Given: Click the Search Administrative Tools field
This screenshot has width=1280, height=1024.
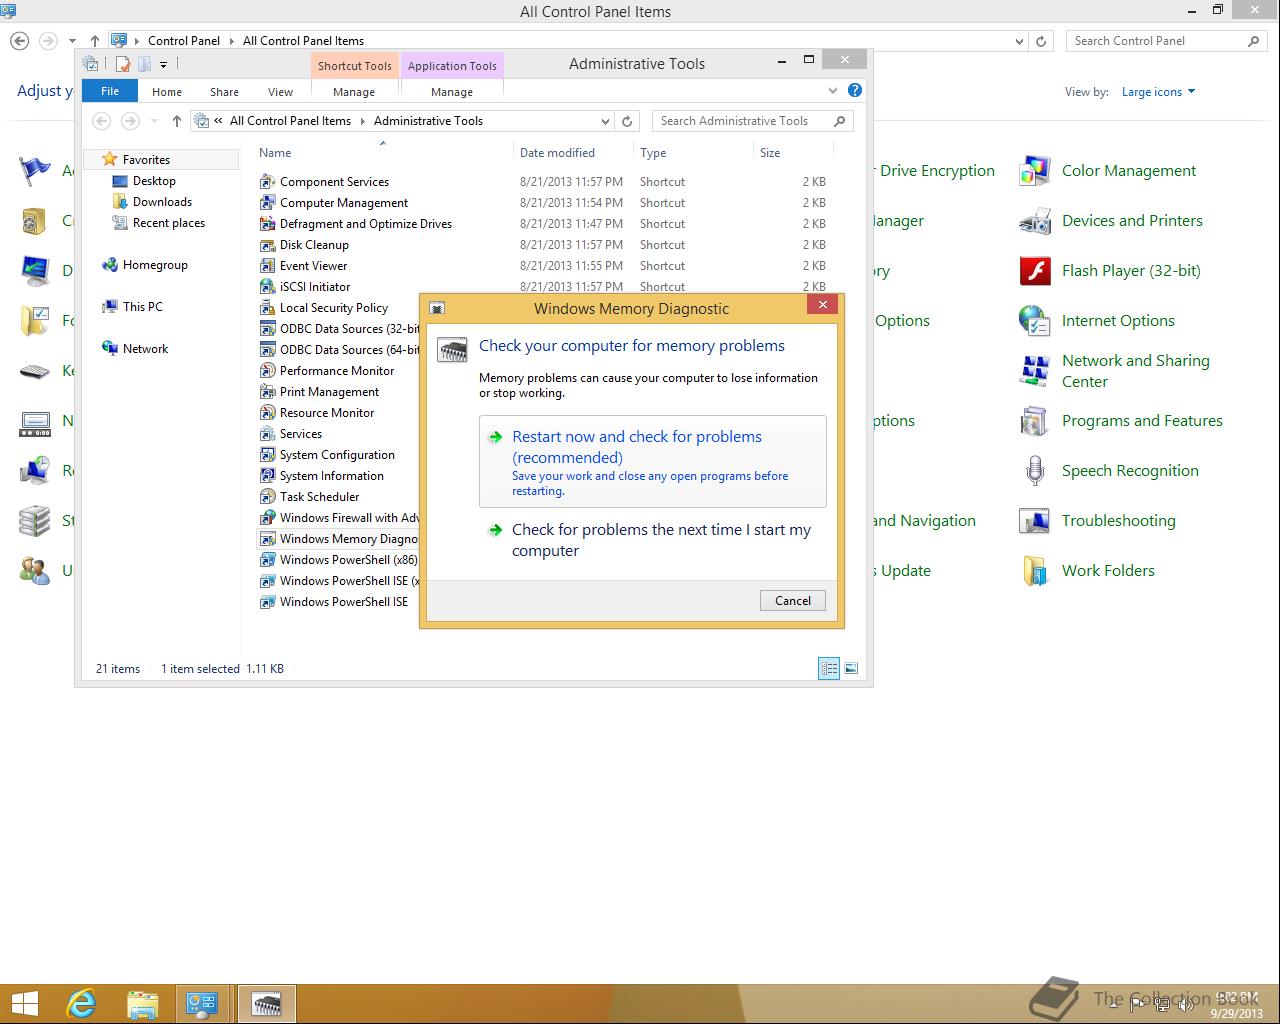Looking at the screenshot, I should 752,121.
